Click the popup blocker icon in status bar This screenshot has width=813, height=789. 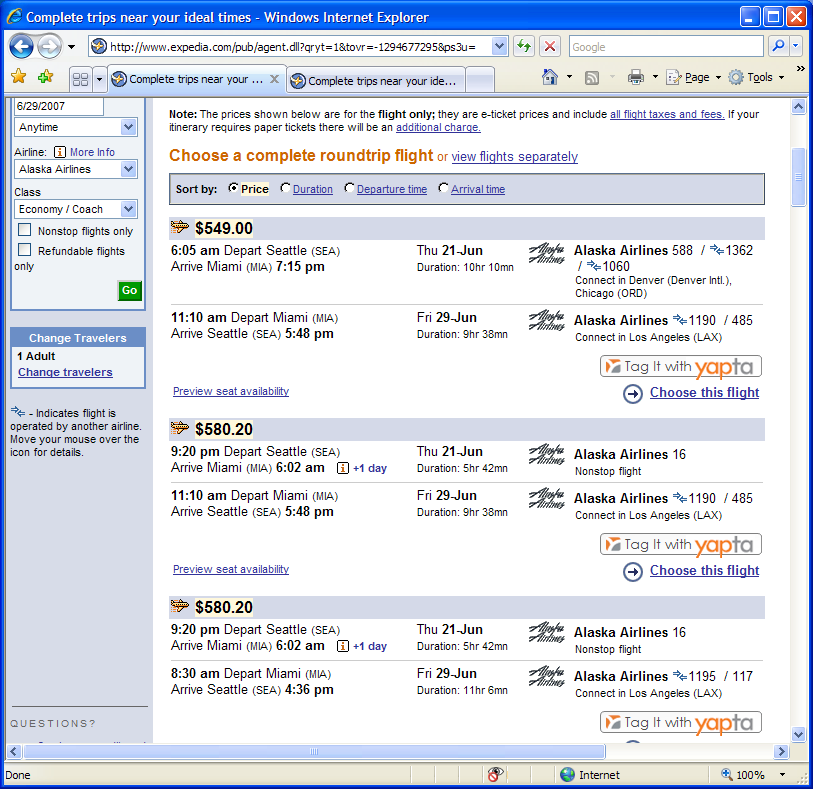[x=495, y=774]
